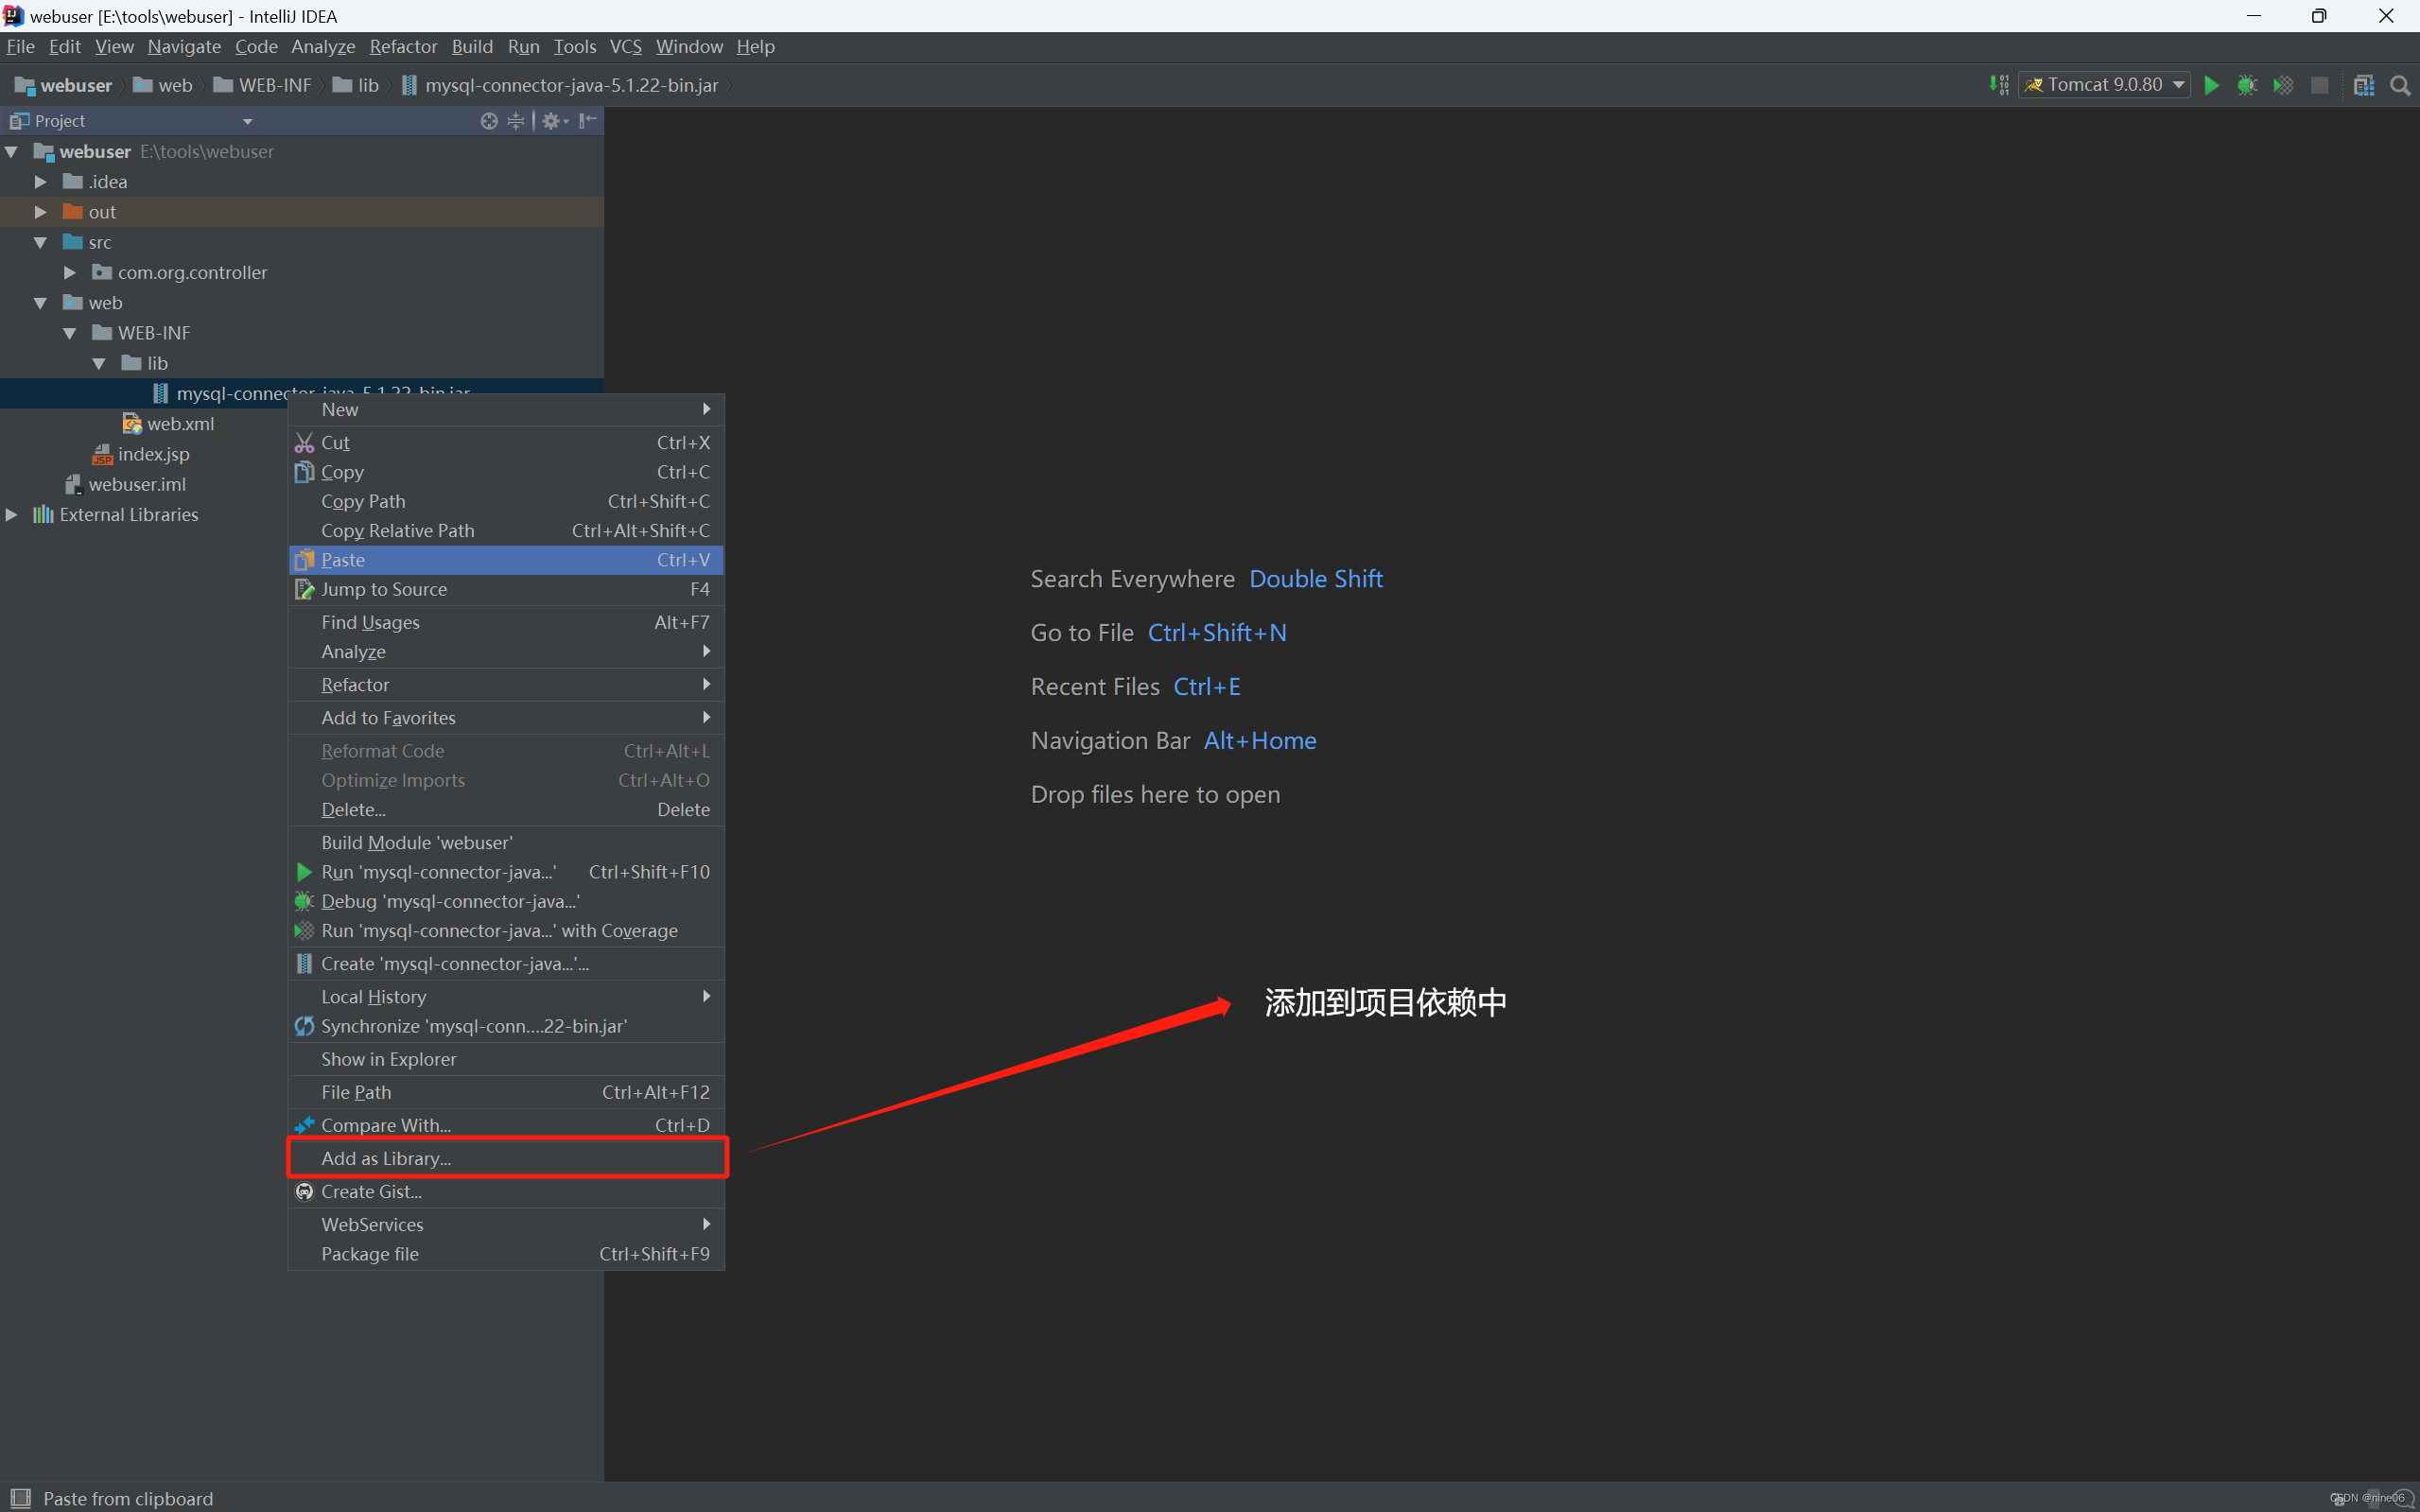Run the Tomcat configuration with green play button
This screenshot has height=1512, width=2420.
[x=2211, y=85]
